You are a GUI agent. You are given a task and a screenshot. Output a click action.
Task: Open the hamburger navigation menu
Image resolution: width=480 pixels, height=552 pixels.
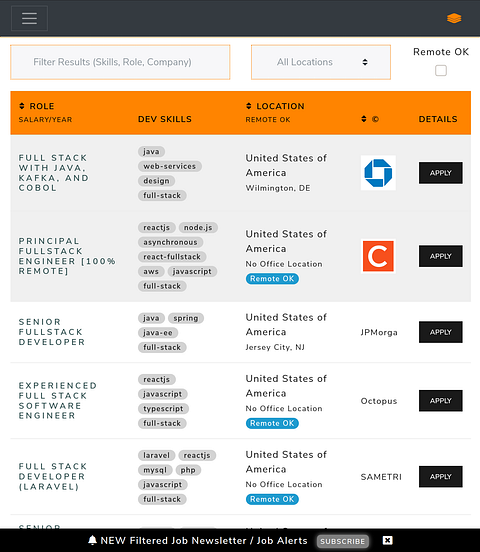tap(29, 18)
